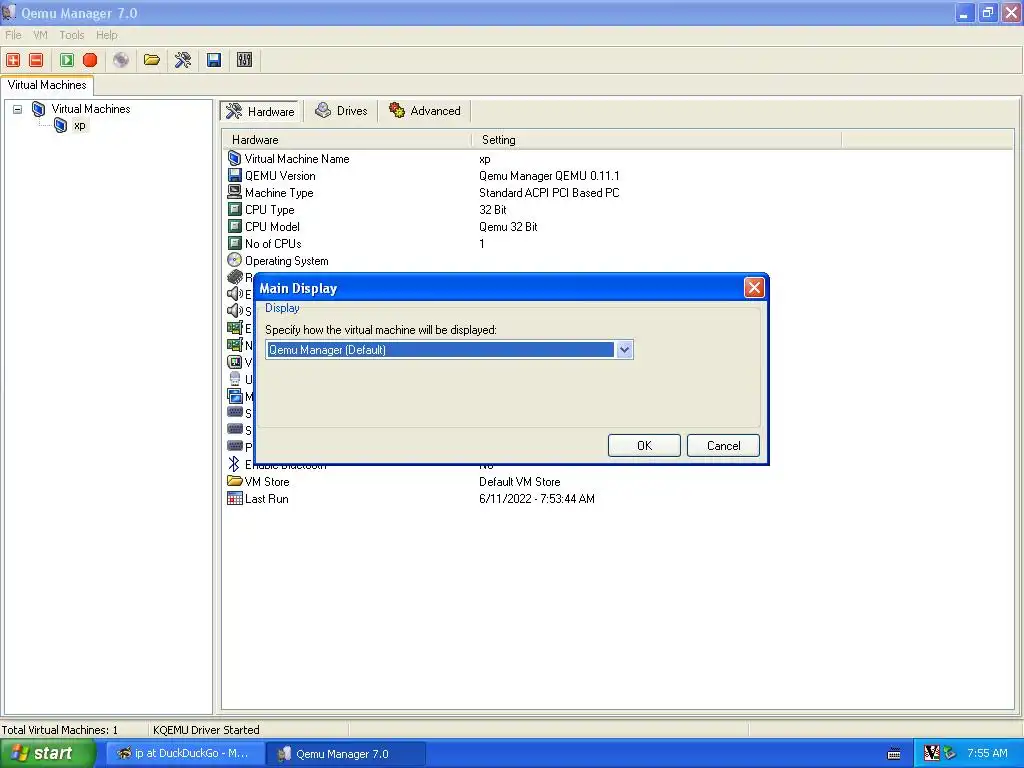Open the File menu

[13, 35]
